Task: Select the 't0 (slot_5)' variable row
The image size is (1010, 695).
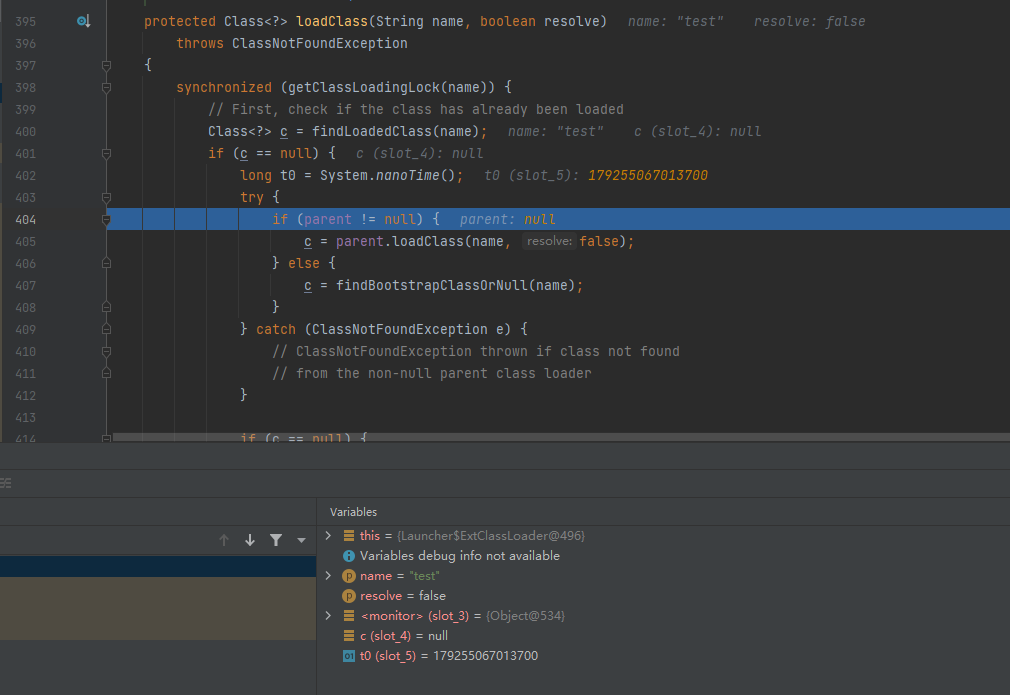Action: [x=663, y=656]
